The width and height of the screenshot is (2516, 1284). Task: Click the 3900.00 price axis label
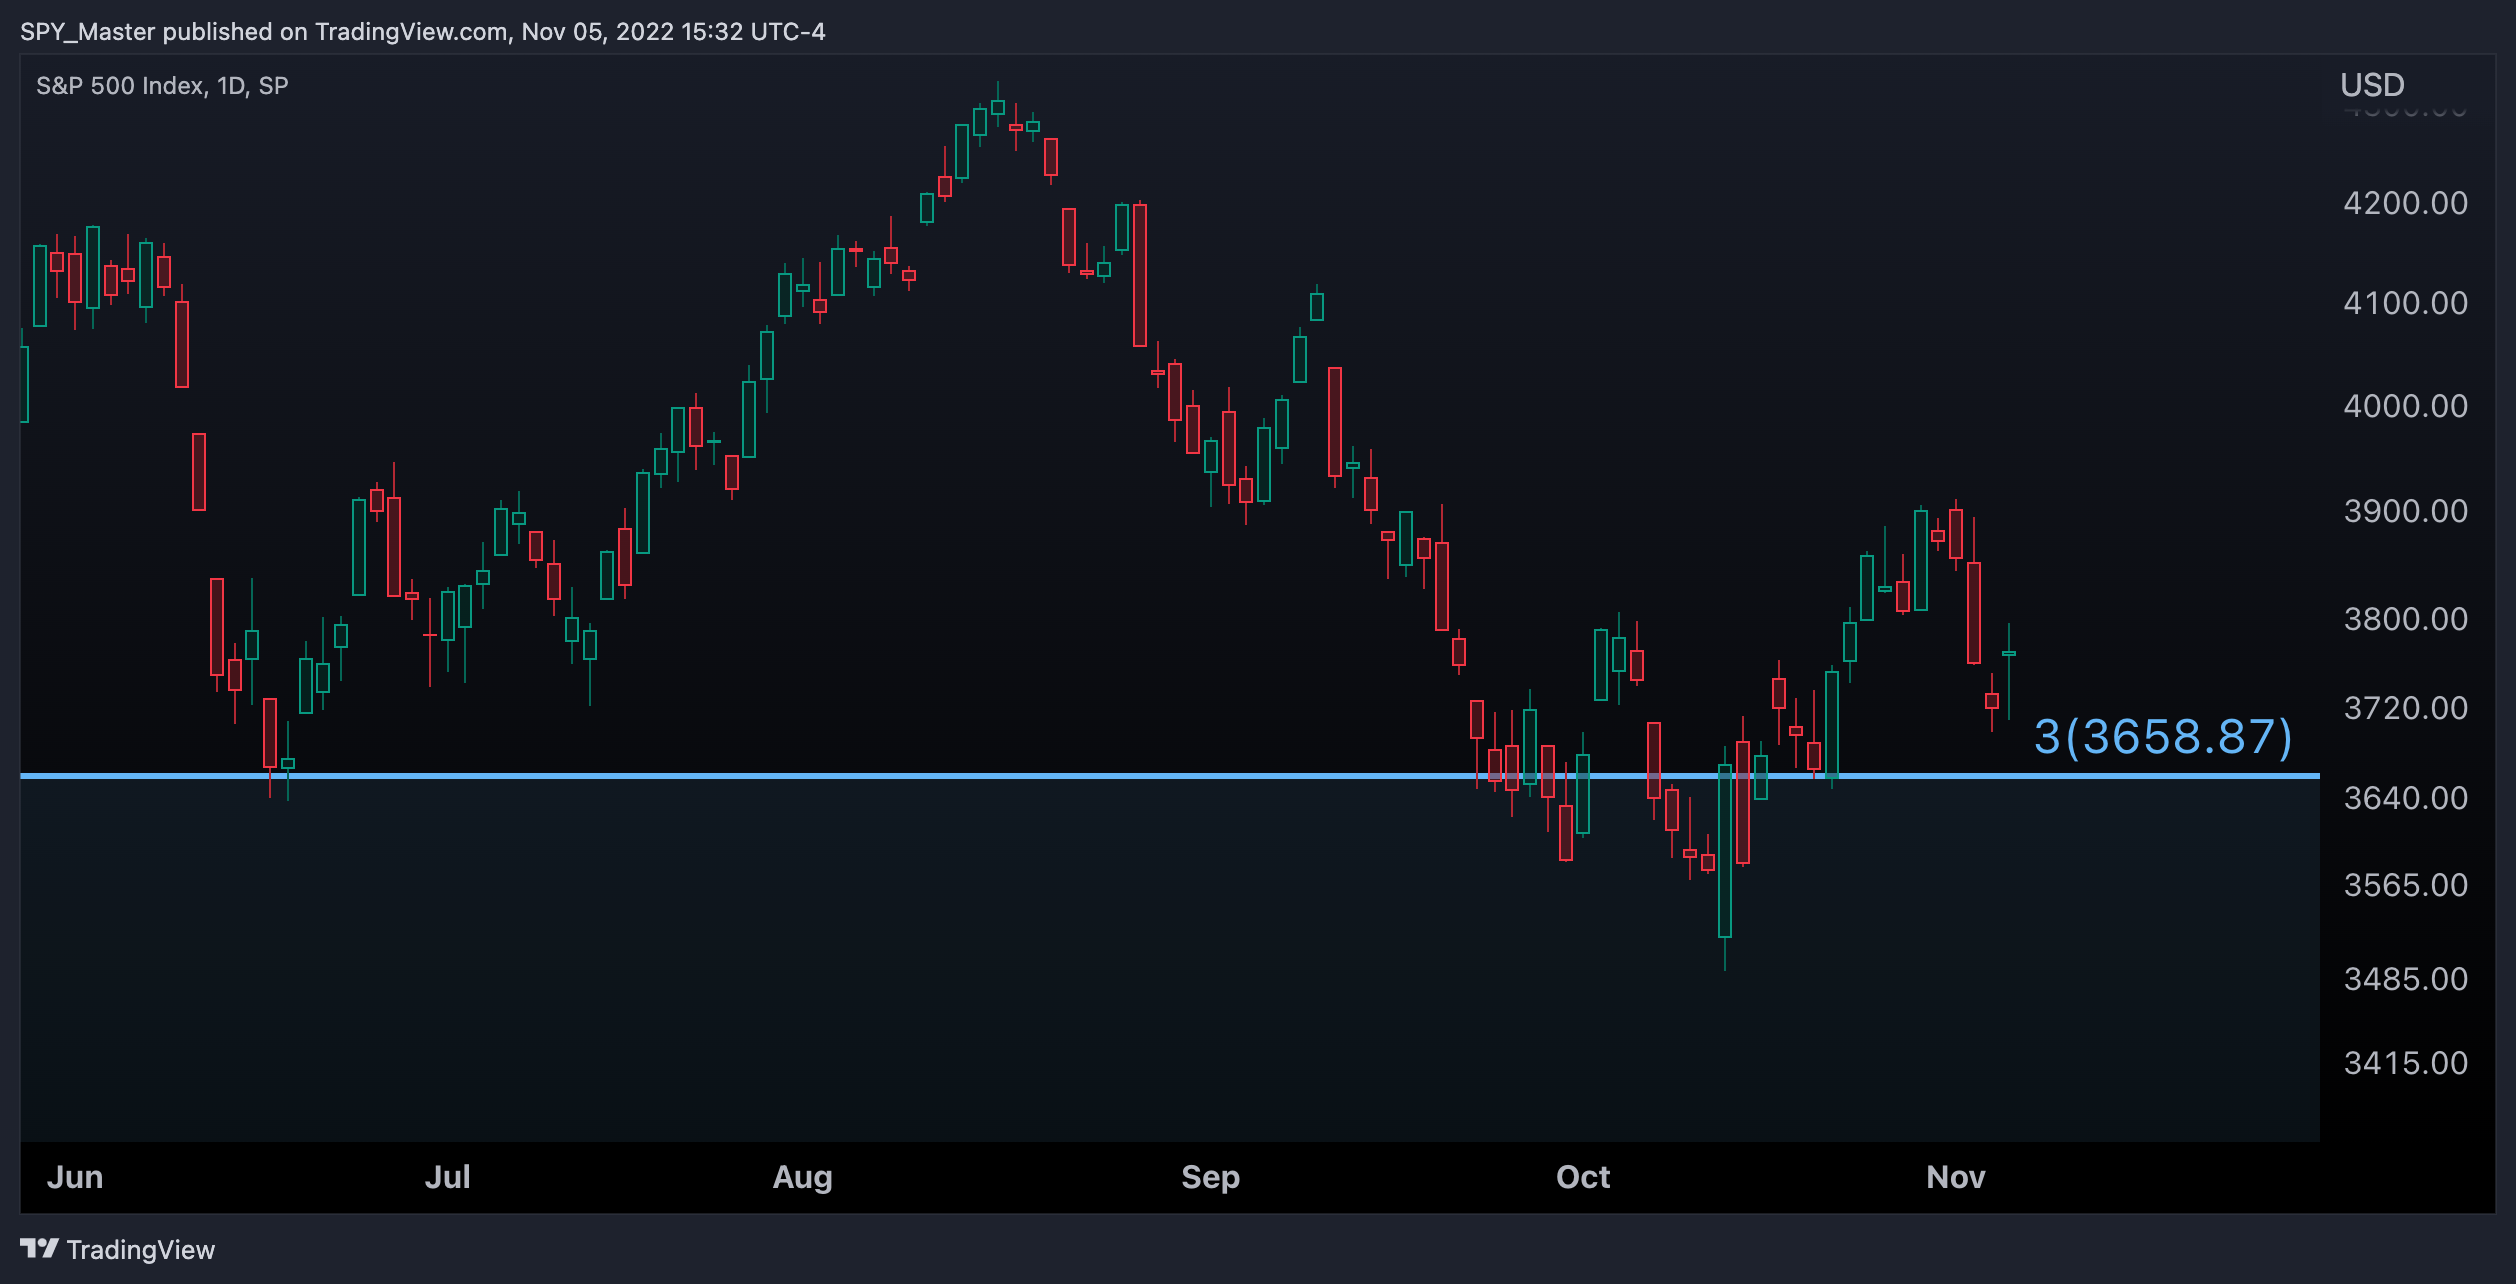[2406, 512]
